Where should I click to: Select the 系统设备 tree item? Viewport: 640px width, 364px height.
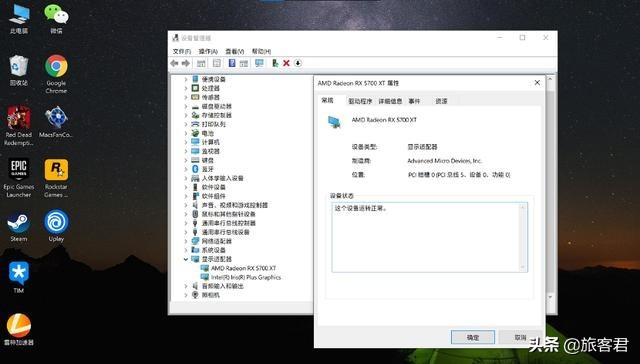click(x=213, y=250)
